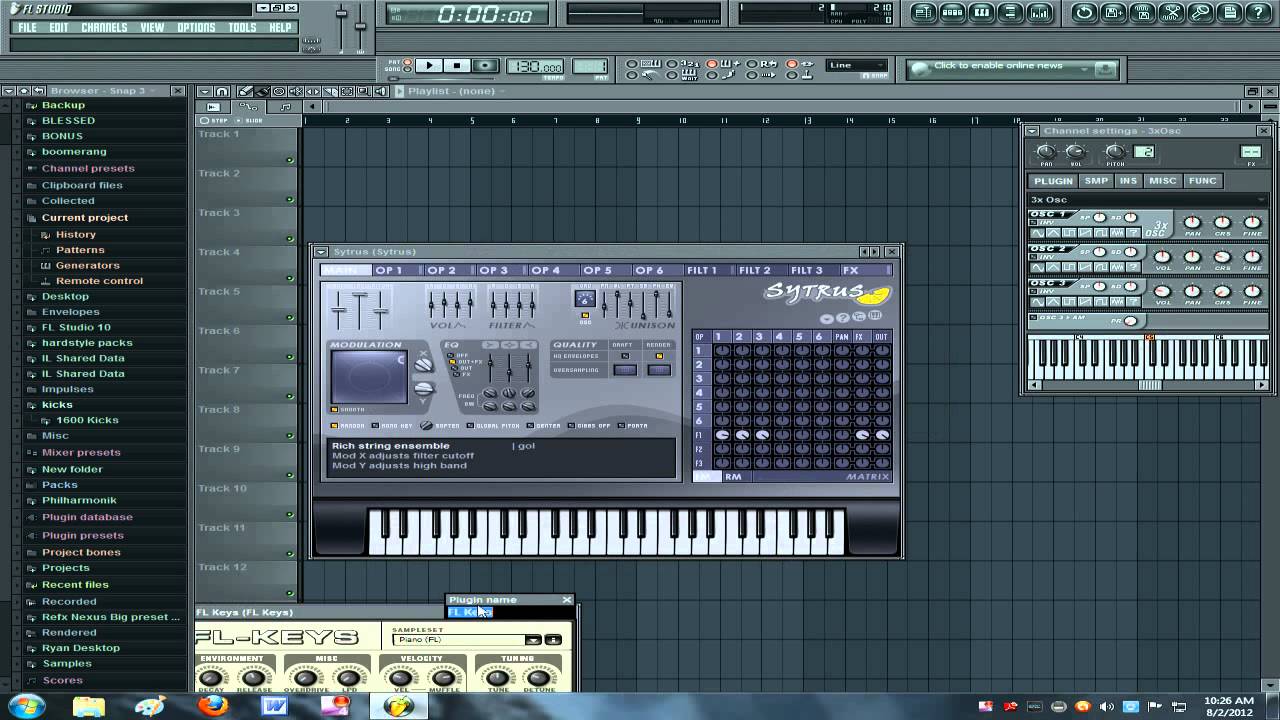Click the playlist snap magnet icon

[222, 91]
